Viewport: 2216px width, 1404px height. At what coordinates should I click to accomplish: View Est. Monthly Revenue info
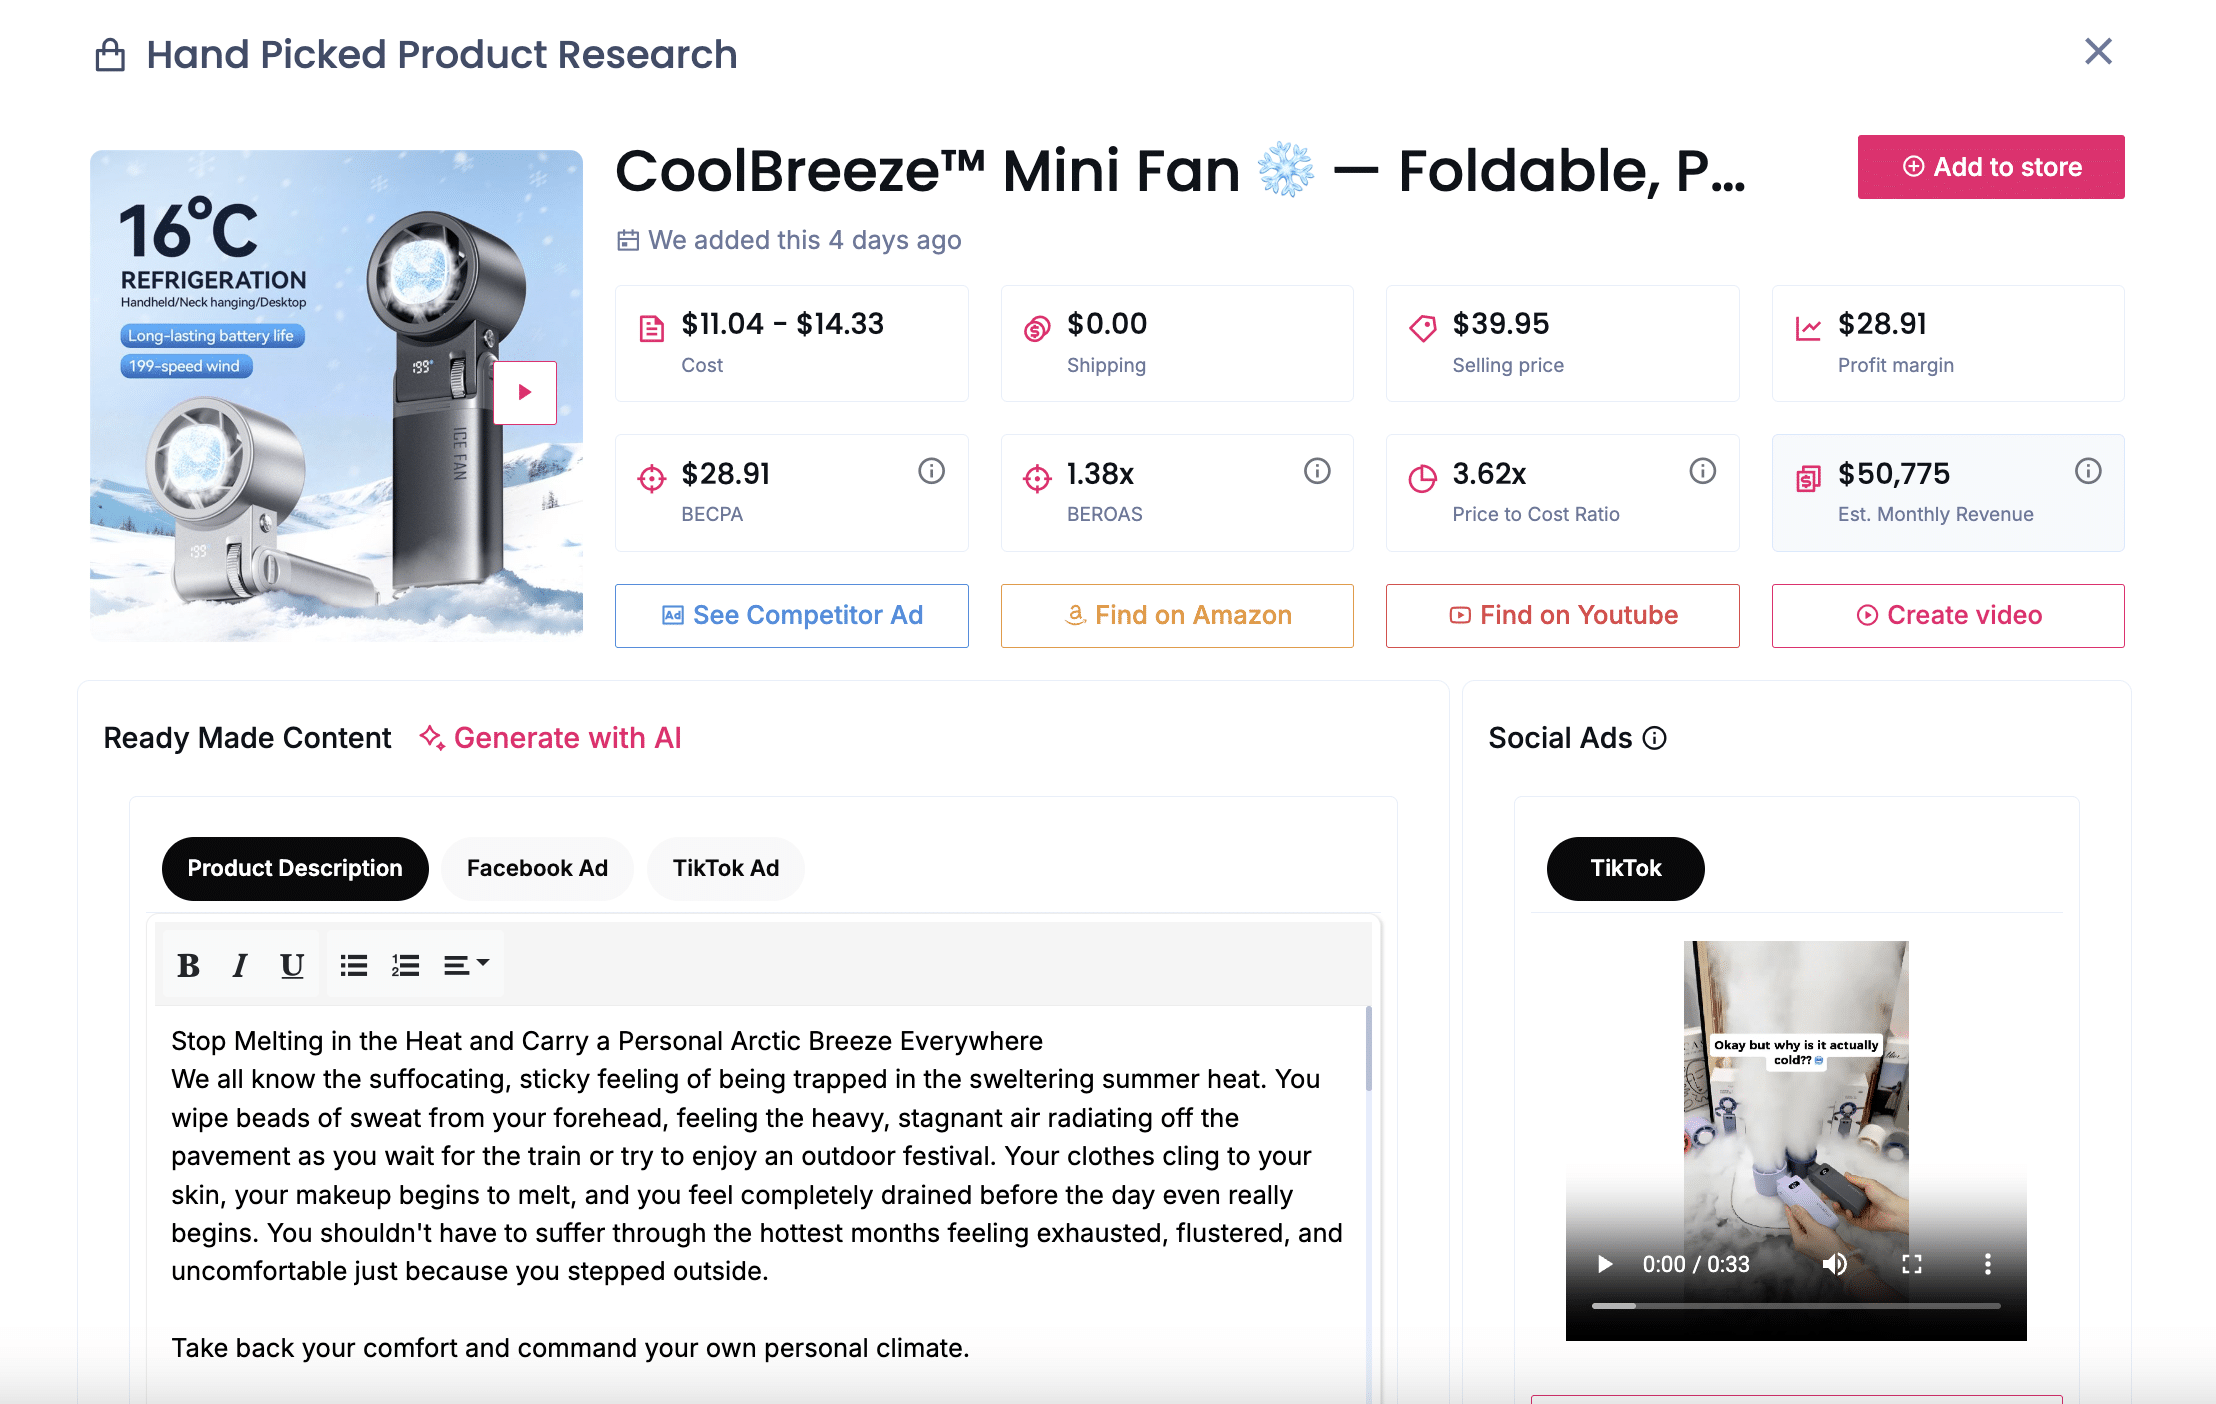click(2088, 470)
